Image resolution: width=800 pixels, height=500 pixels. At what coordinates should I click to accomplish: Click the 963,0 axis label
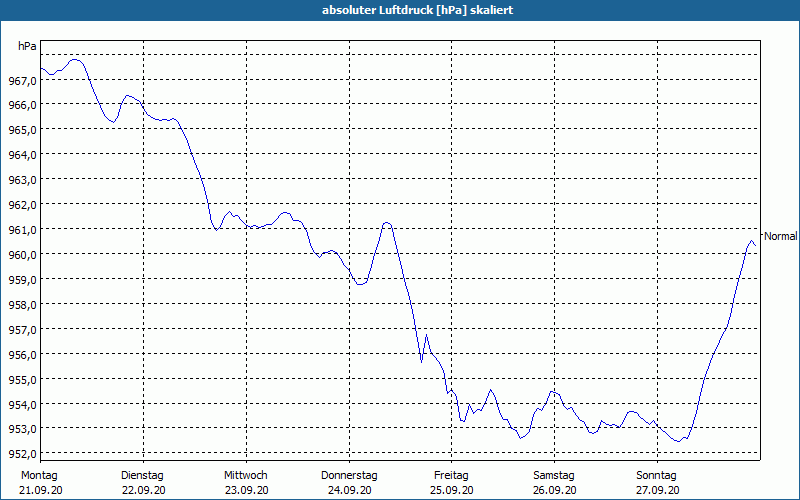coord(22,180)
